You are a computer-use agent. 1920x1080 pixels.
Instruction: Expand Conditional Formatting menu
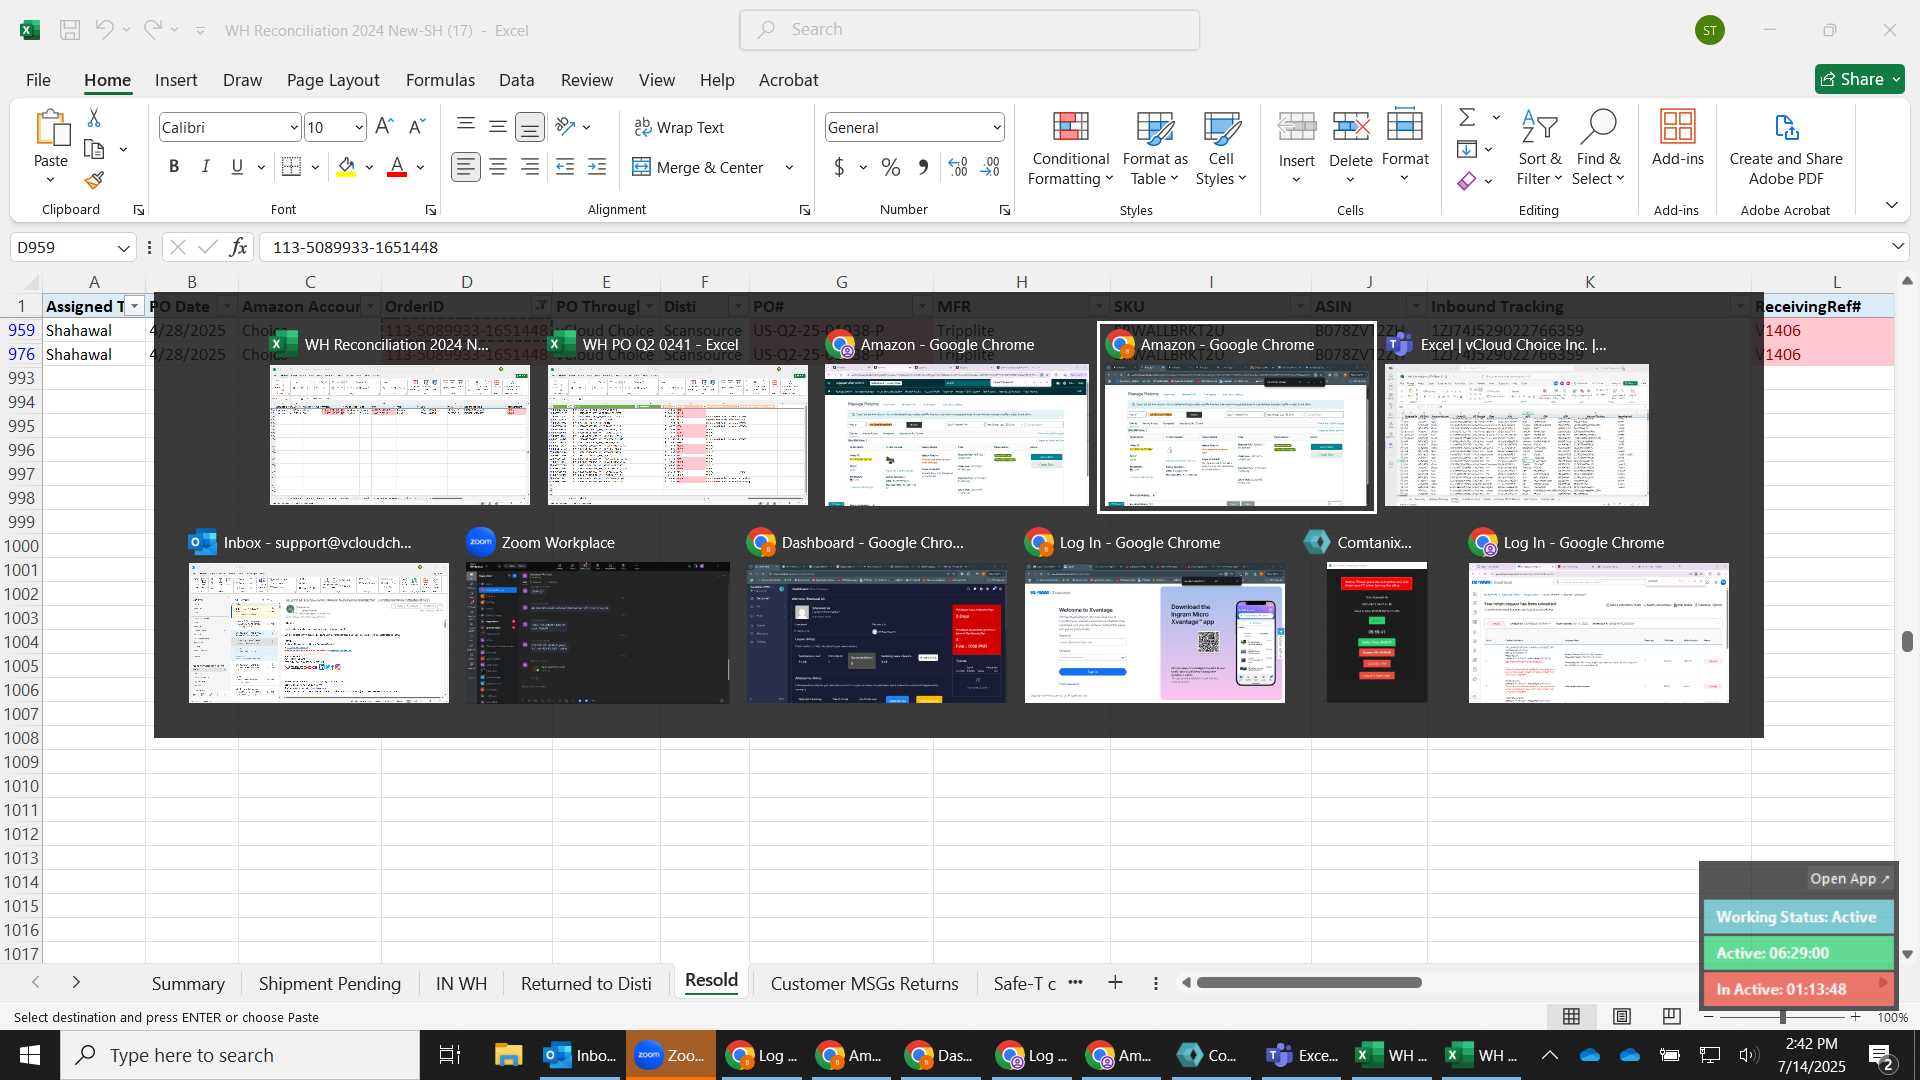click(1070, 148)
